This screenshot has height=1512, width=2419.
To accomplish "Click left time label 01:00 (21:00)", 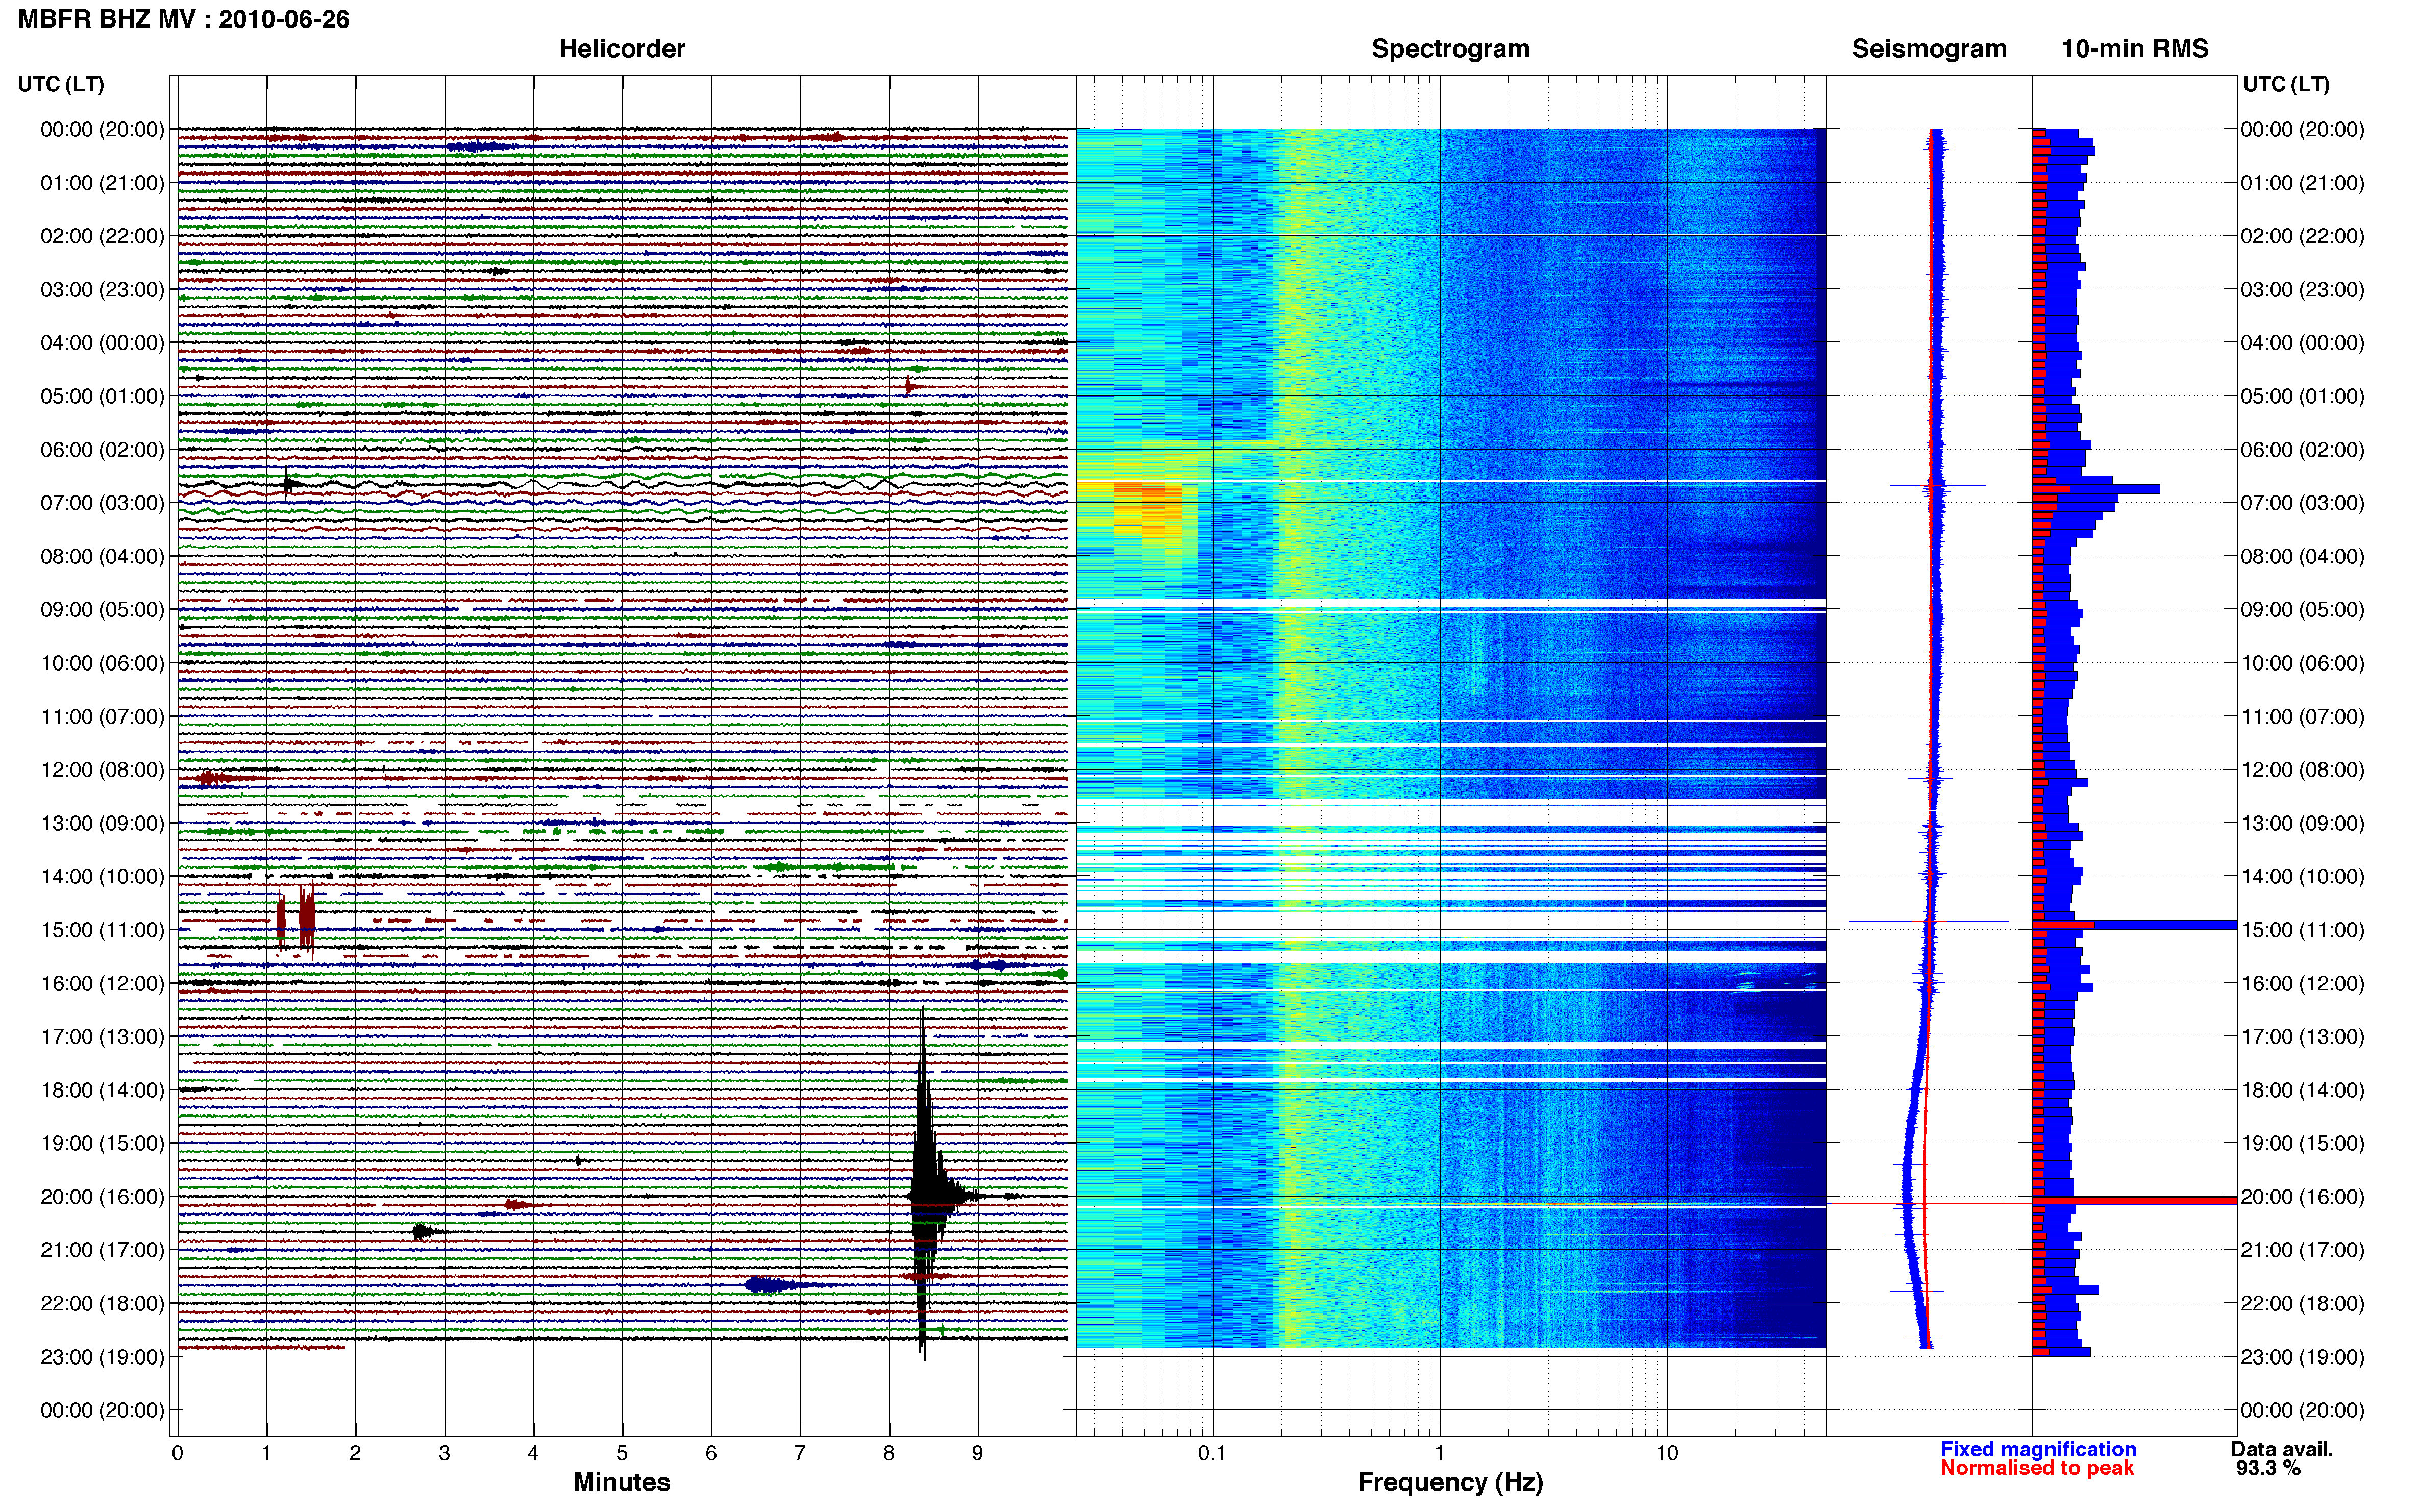I will [102, 183].
